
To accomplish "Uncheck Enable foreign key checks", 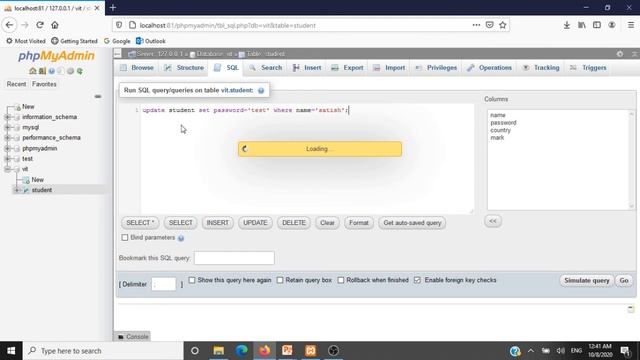I will (x=417, y=280).
